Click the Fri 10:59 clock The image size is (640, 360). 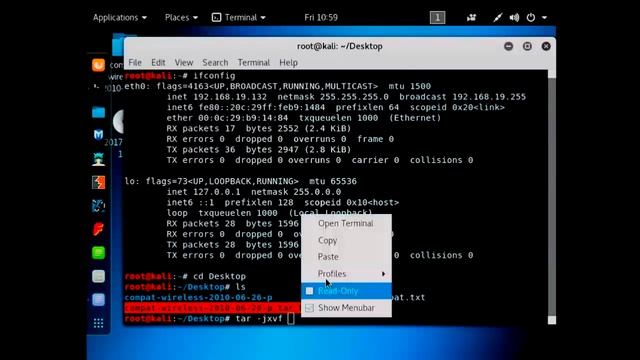(x=321, y=18)
